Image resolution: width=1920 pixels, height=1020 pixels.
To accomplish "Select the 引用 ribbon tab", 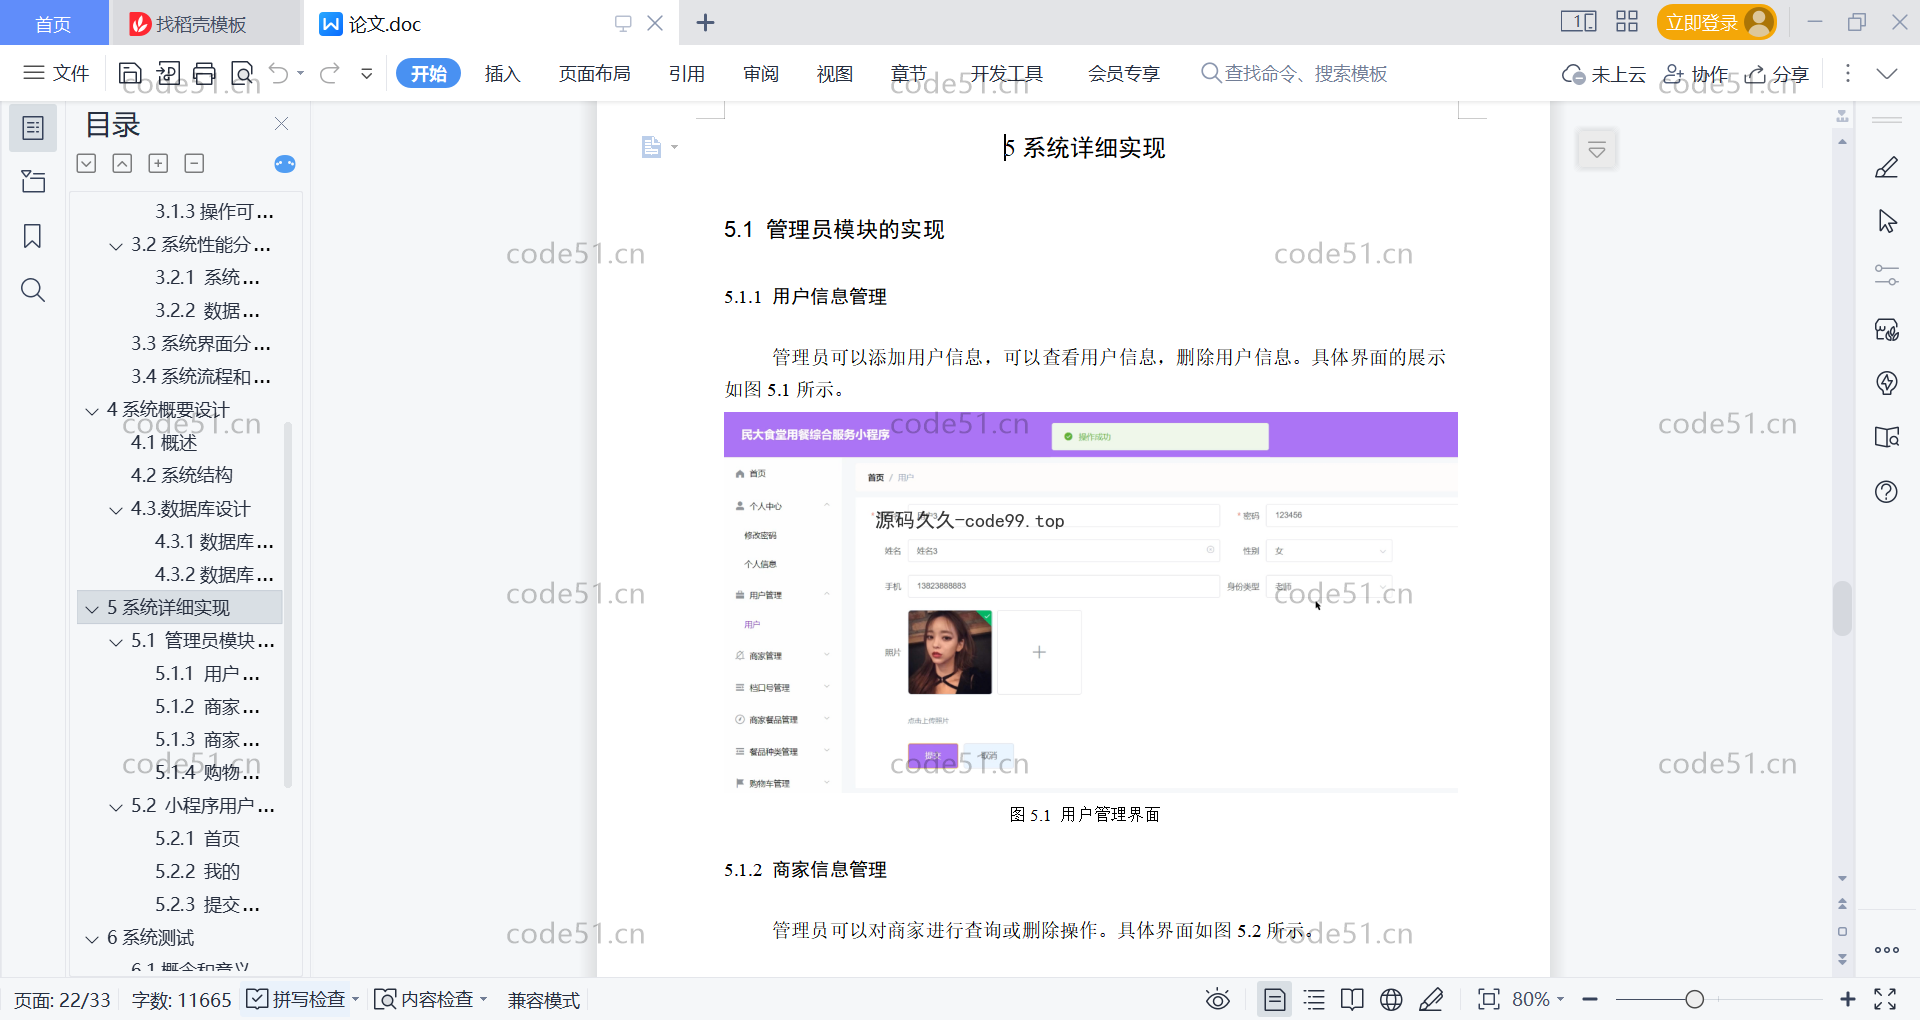I will 686,73.
